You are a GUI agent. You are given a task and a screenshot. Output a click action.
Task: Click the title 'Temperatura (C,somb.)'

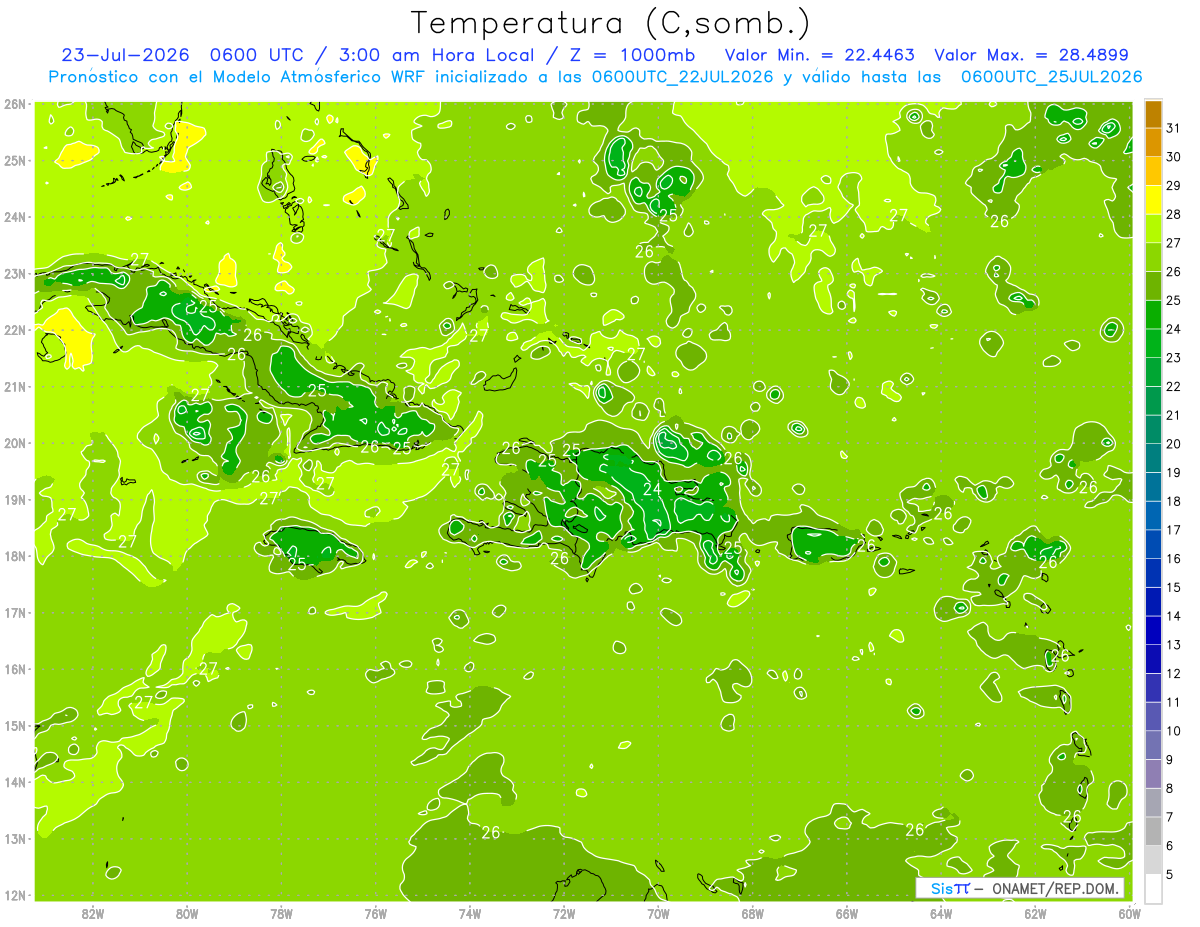[x=611, y=23]
